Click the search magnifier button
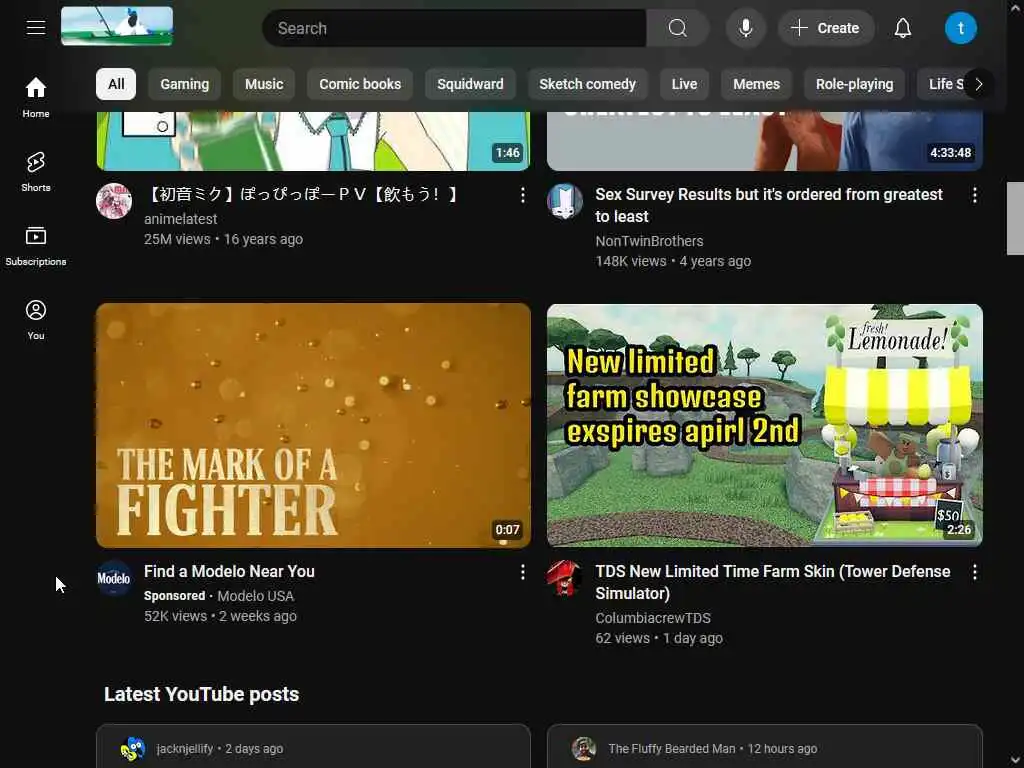Image resolution: width=1024 pixels, height=768 pixels. point(677,28)
